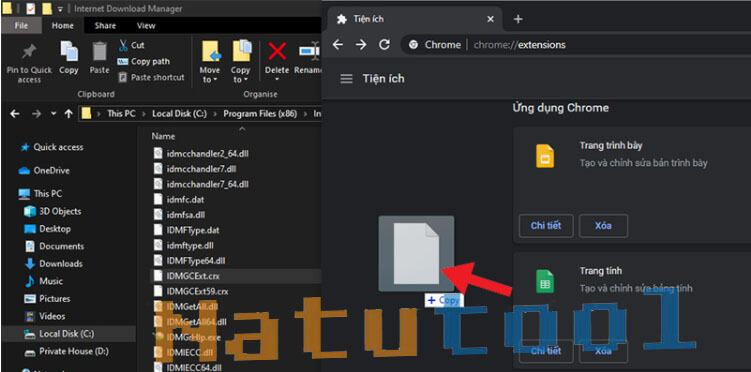The image size is (751, 372).
Task: Switch to the Share ribbon tab
Action: [x=105, y=26]
